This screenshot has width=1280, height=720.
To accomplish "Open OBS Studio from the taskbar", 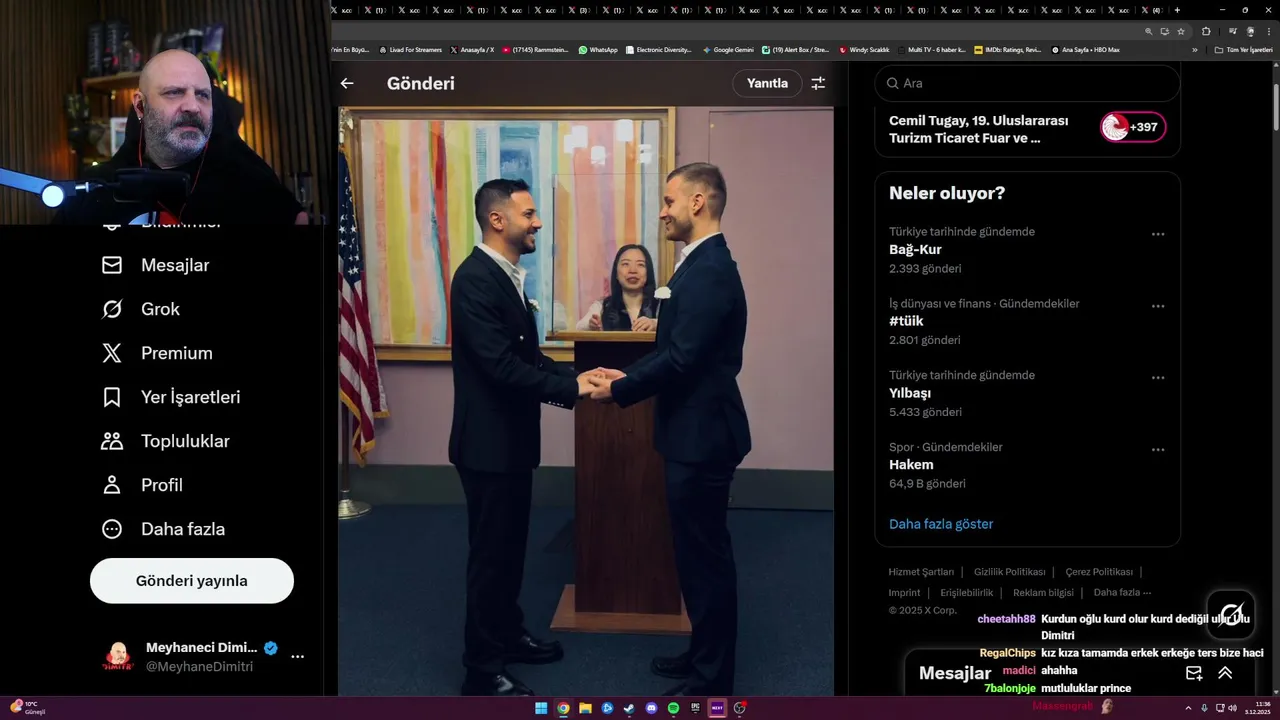I will (739, 708).
